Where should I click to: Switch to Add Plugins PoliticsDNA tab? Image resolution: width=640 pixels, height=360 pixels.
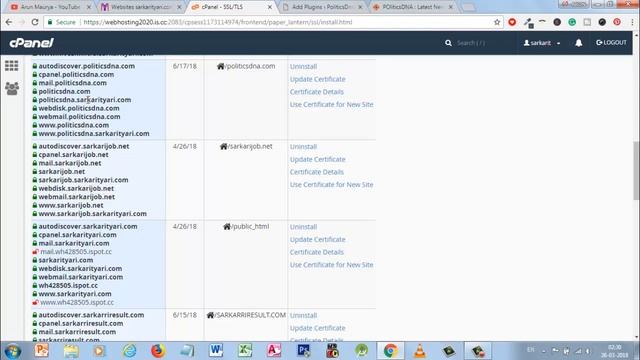(x=322, y=7)
